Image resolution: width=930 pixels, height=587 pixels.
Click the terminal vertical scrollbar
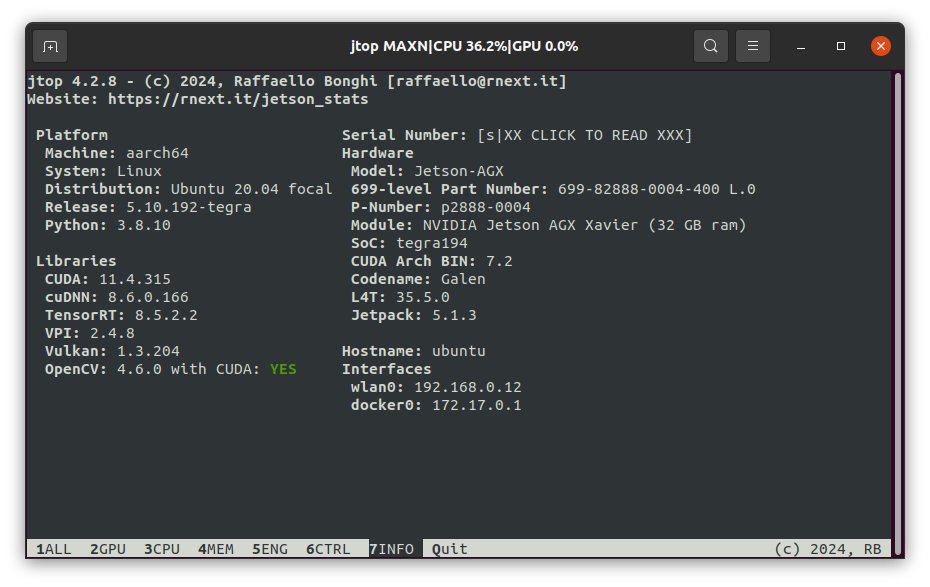(898, 313)
